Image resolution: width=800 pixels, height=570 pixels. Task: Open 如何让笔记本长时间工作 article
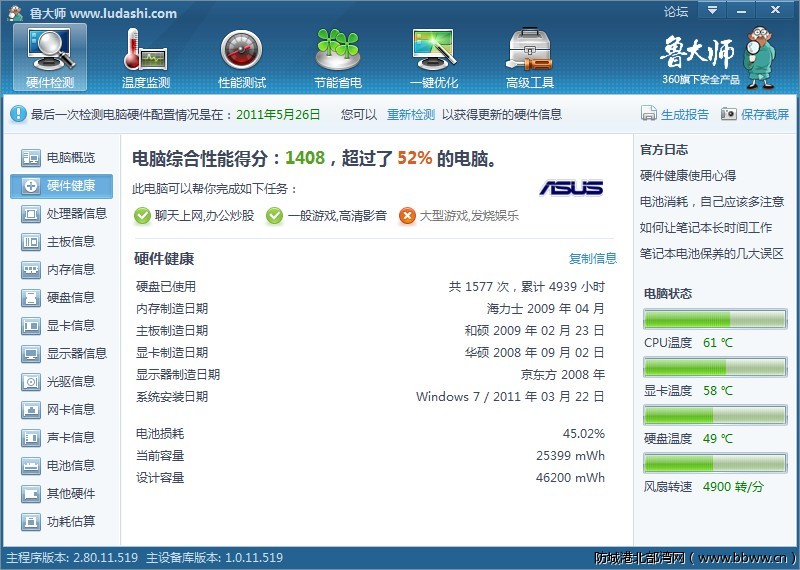[706, 228]
